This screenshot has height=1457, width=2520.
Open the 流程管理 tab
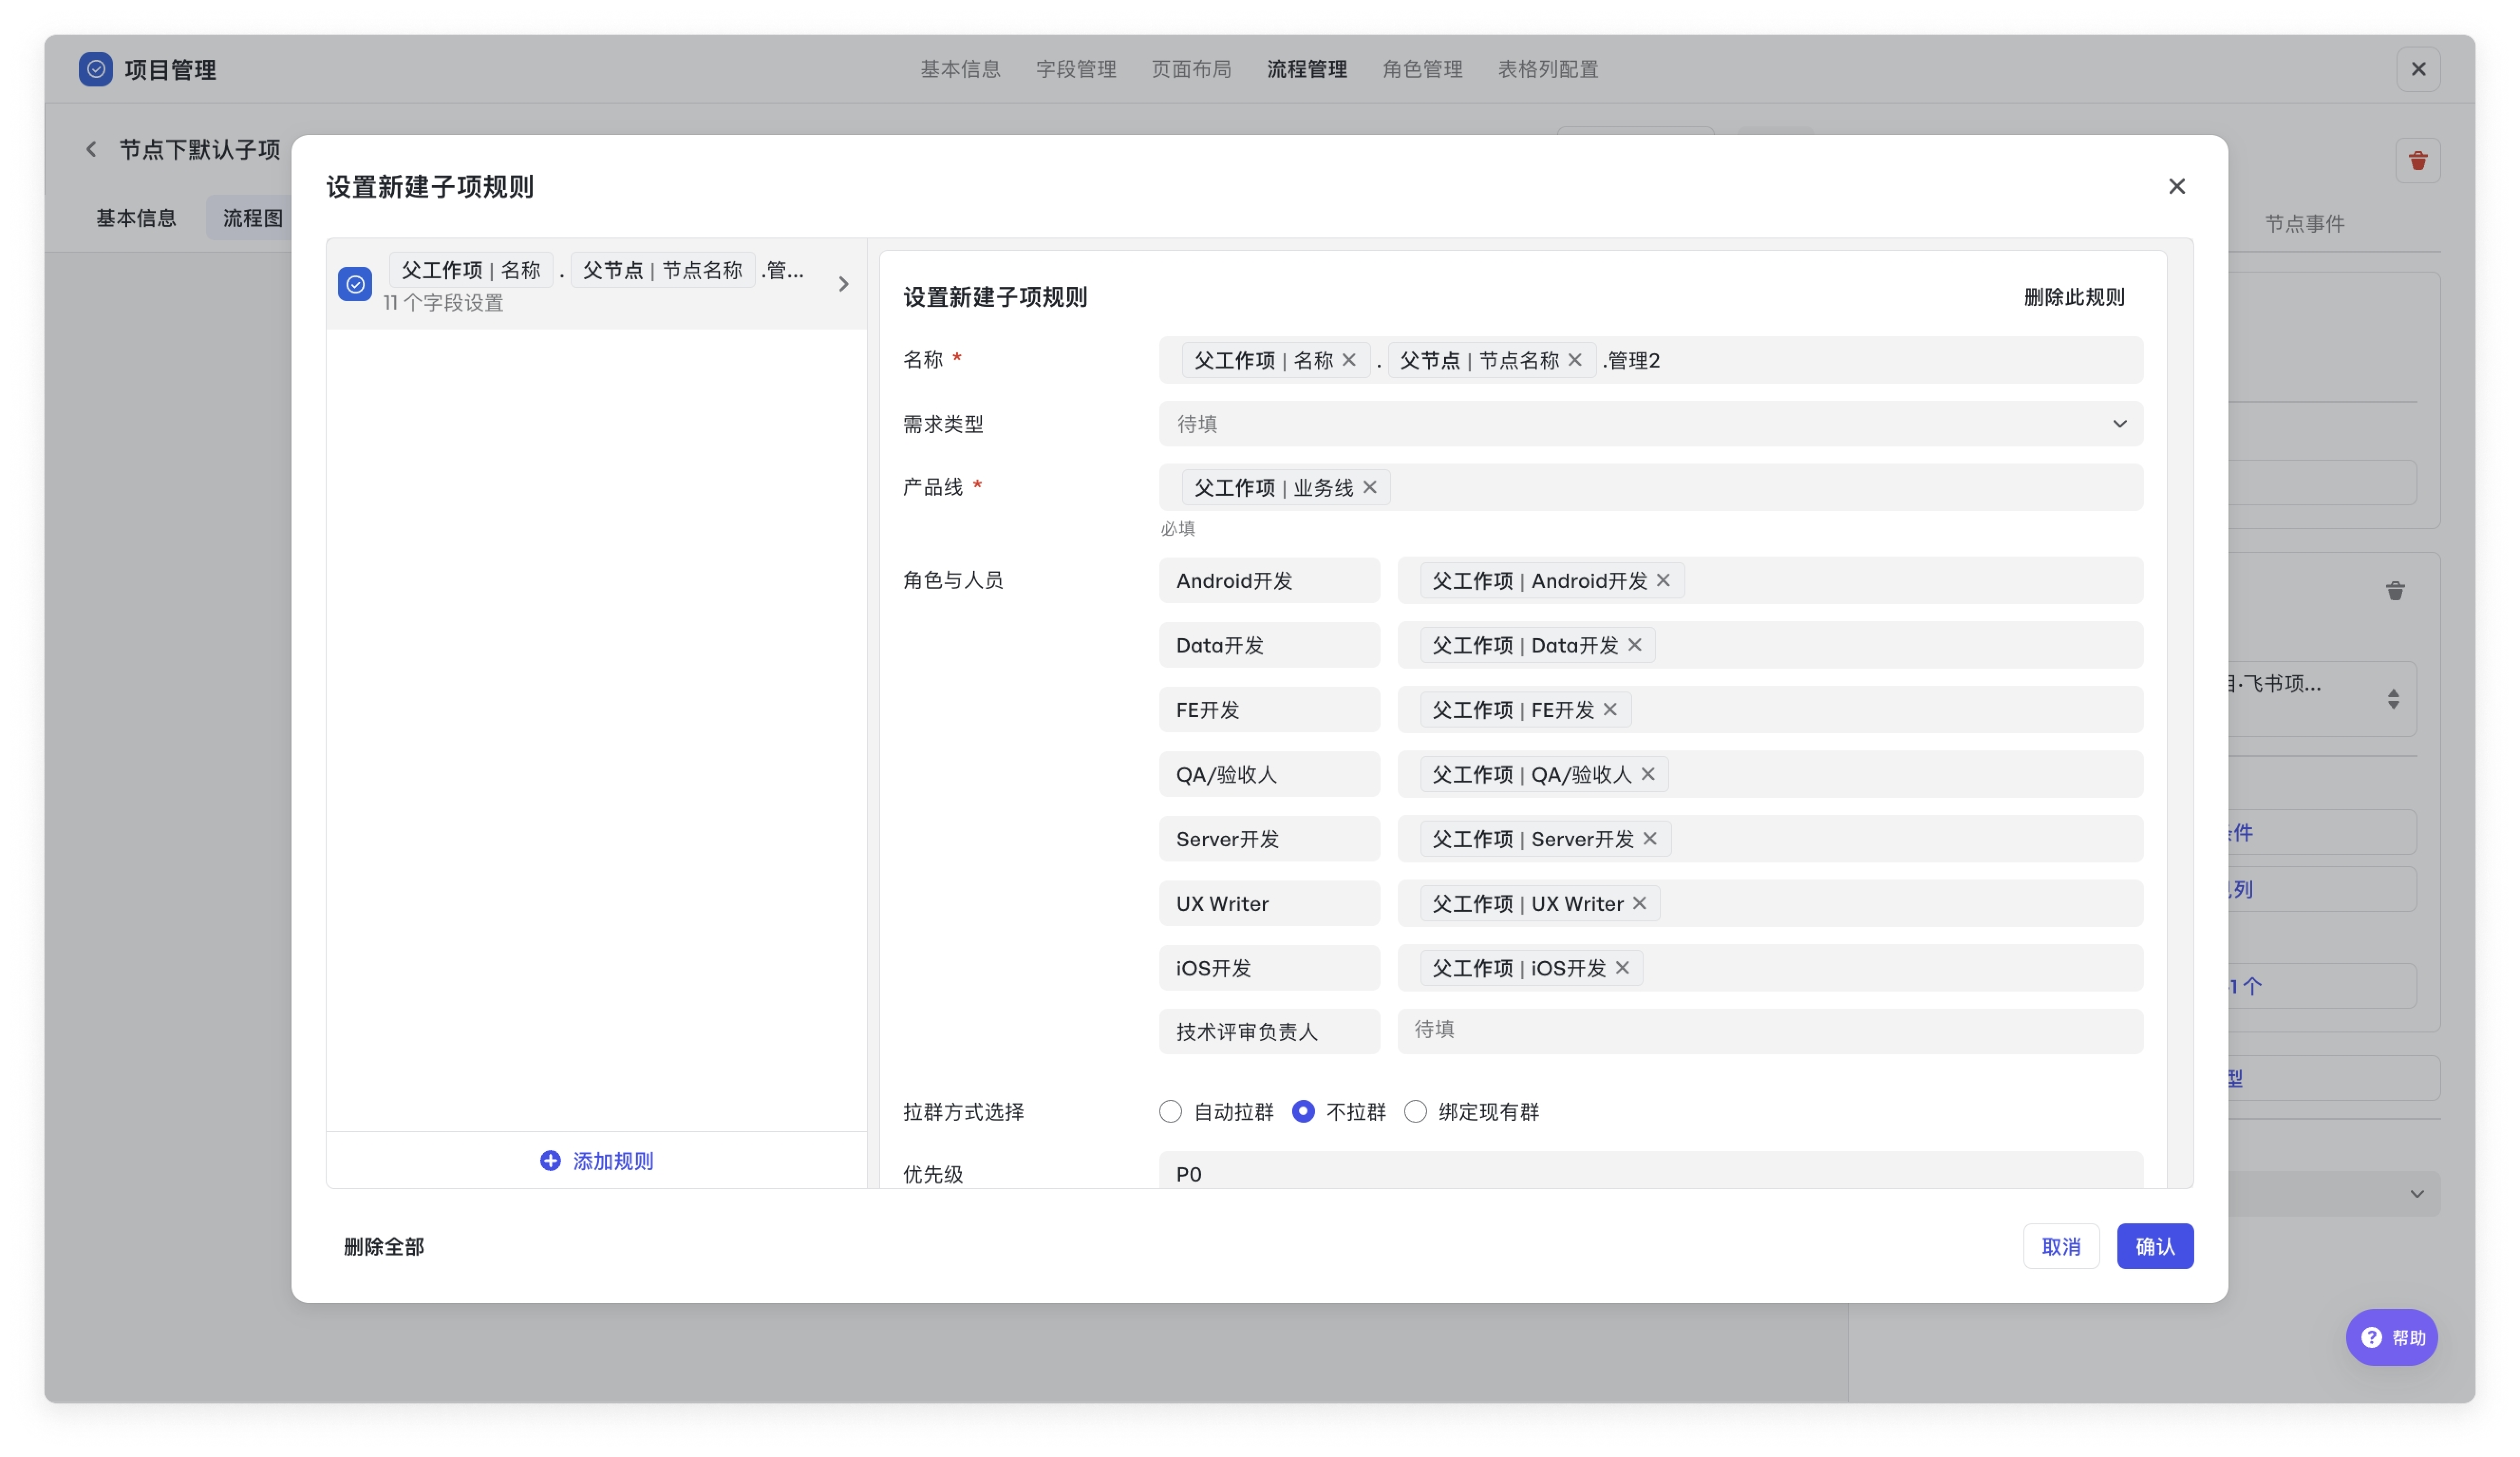pyautogui.click(x=1306, y=69)
